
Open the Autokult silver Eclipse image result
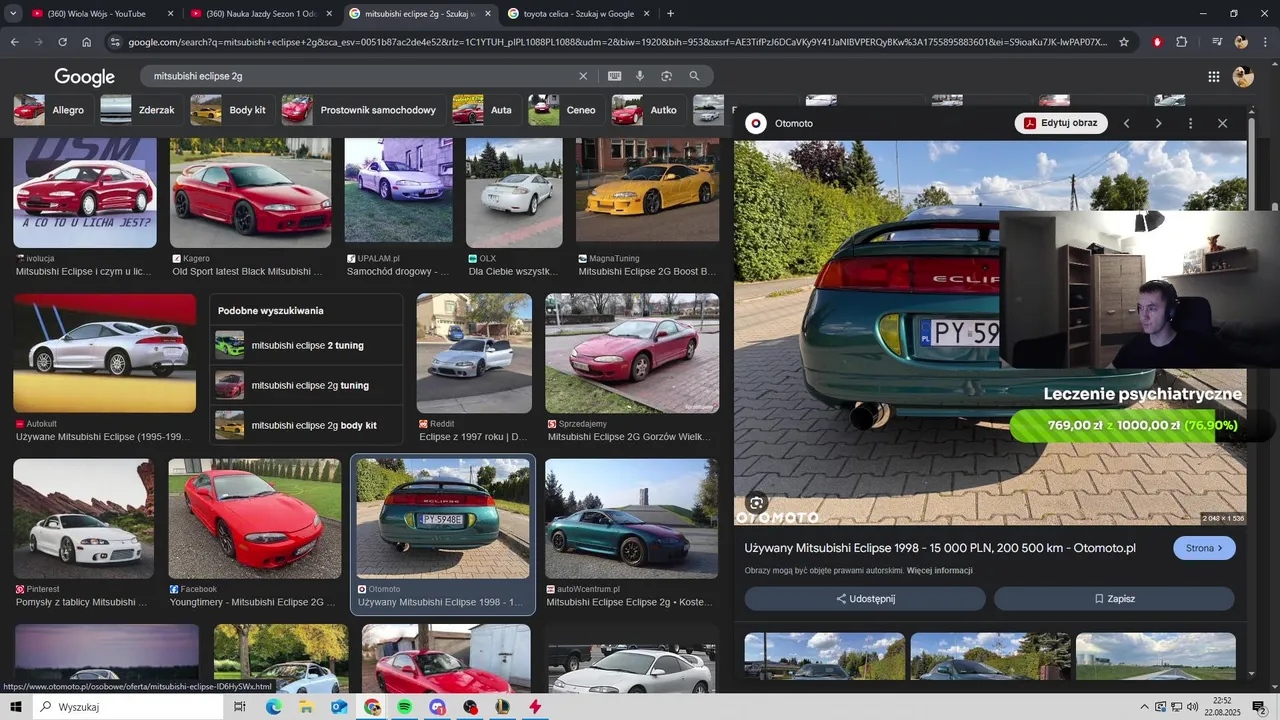point(105,353)
